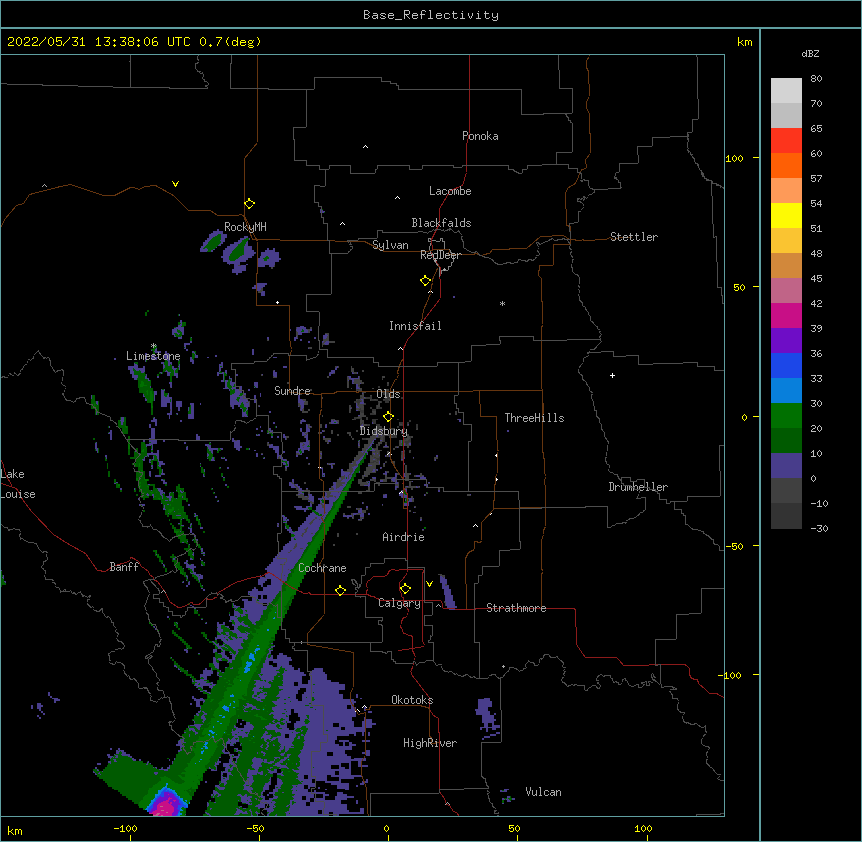
Task: Click the white asterisk above Limestone
Action: coord(154,346)
